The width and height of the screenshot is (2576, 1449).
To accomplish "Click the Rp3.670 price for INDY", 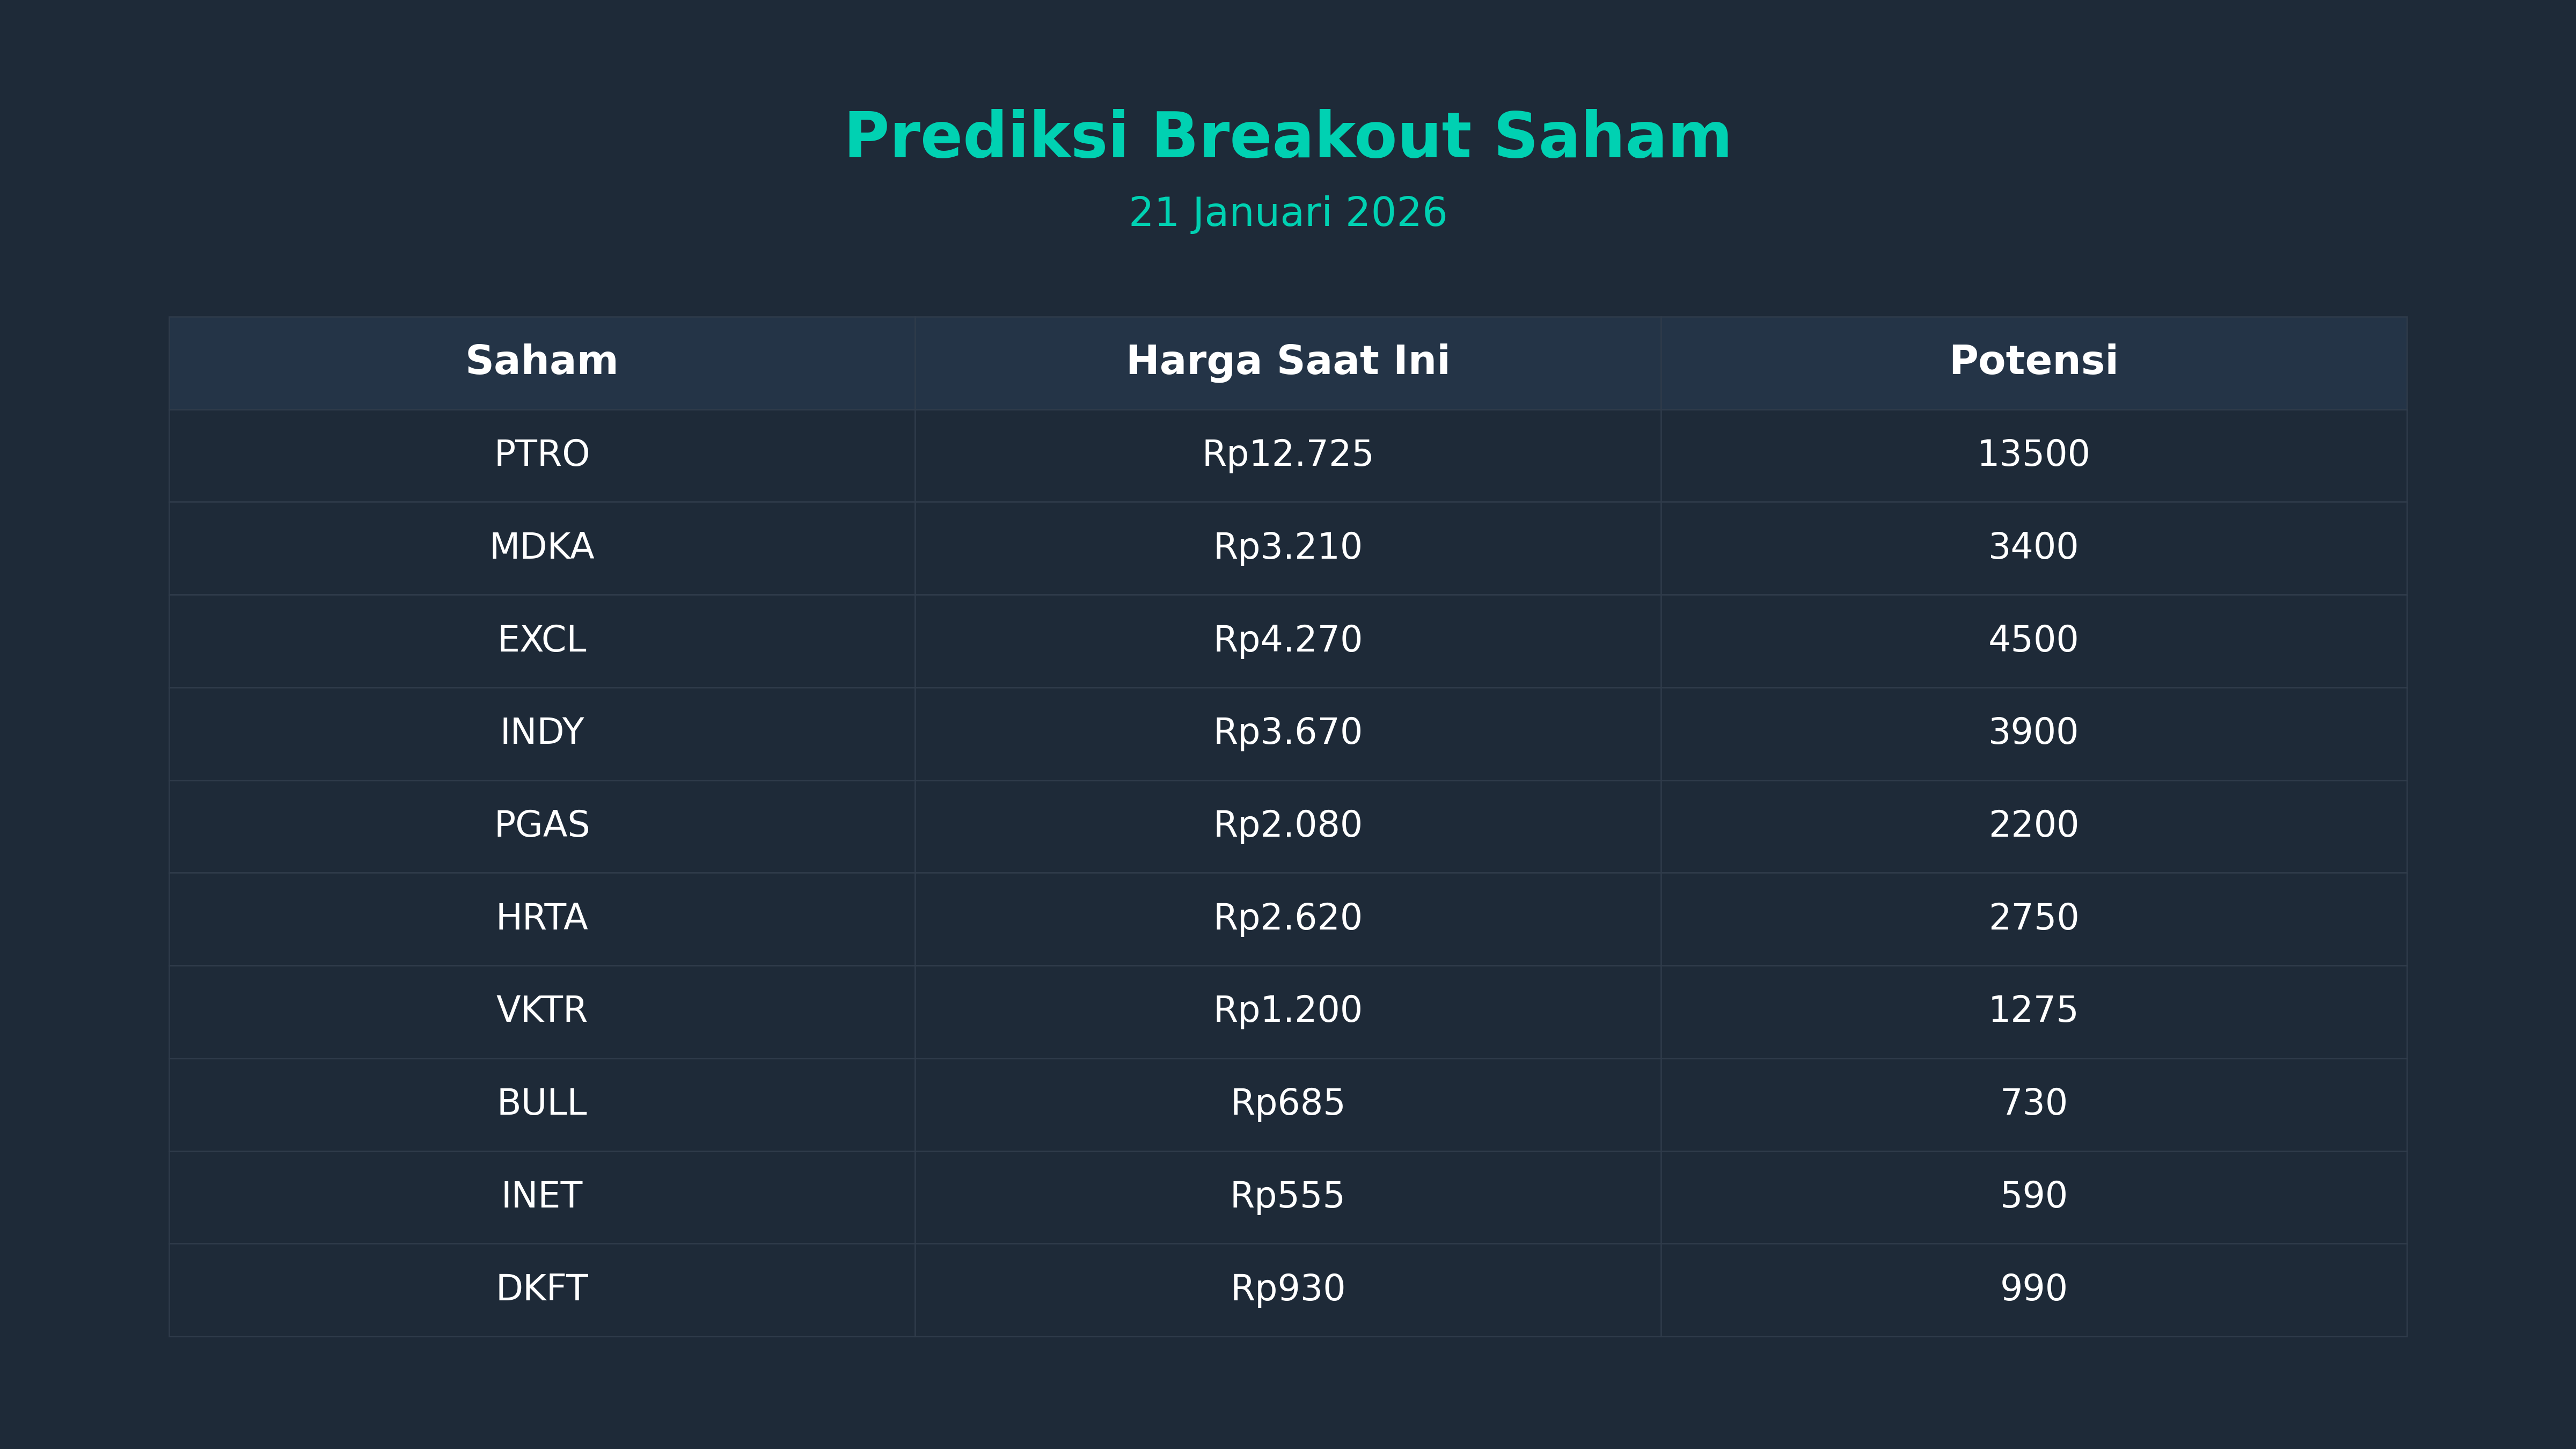I will 1287,732.
